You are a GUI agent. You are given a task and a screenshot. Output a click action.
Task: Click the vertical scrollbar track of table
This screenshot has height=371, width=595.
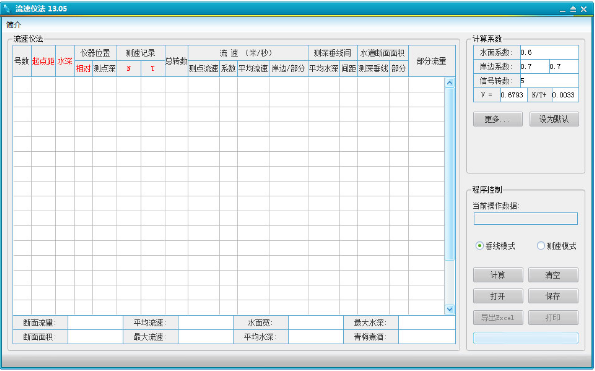pos(450,196)
